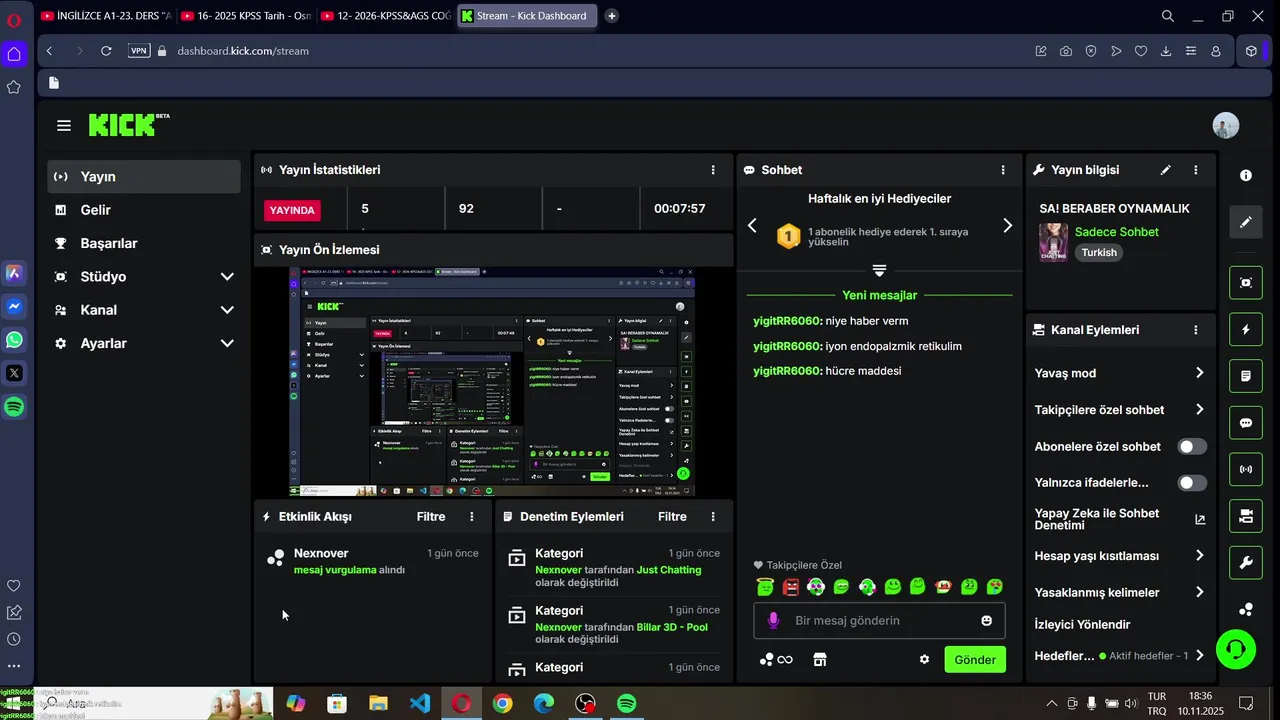This screenshot has width=1280, height=720.
Task: Toggle wrench channel actions in right rail
Action: tap(1246, 563)
